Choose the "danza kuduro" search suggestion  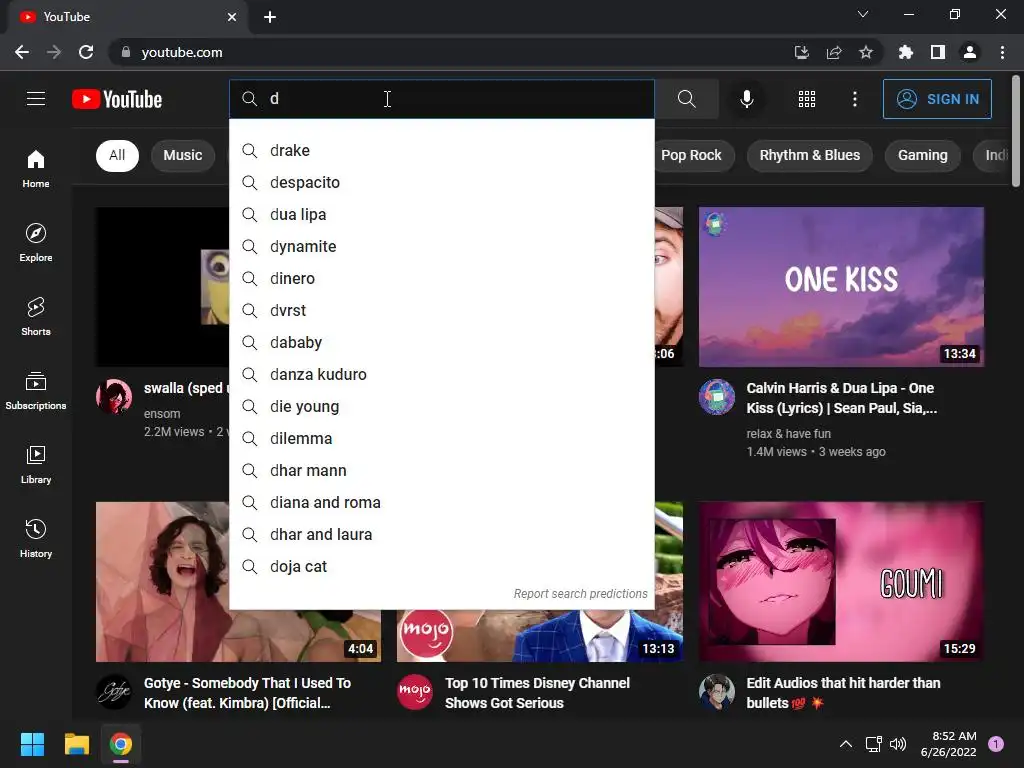tap(442, 374)
